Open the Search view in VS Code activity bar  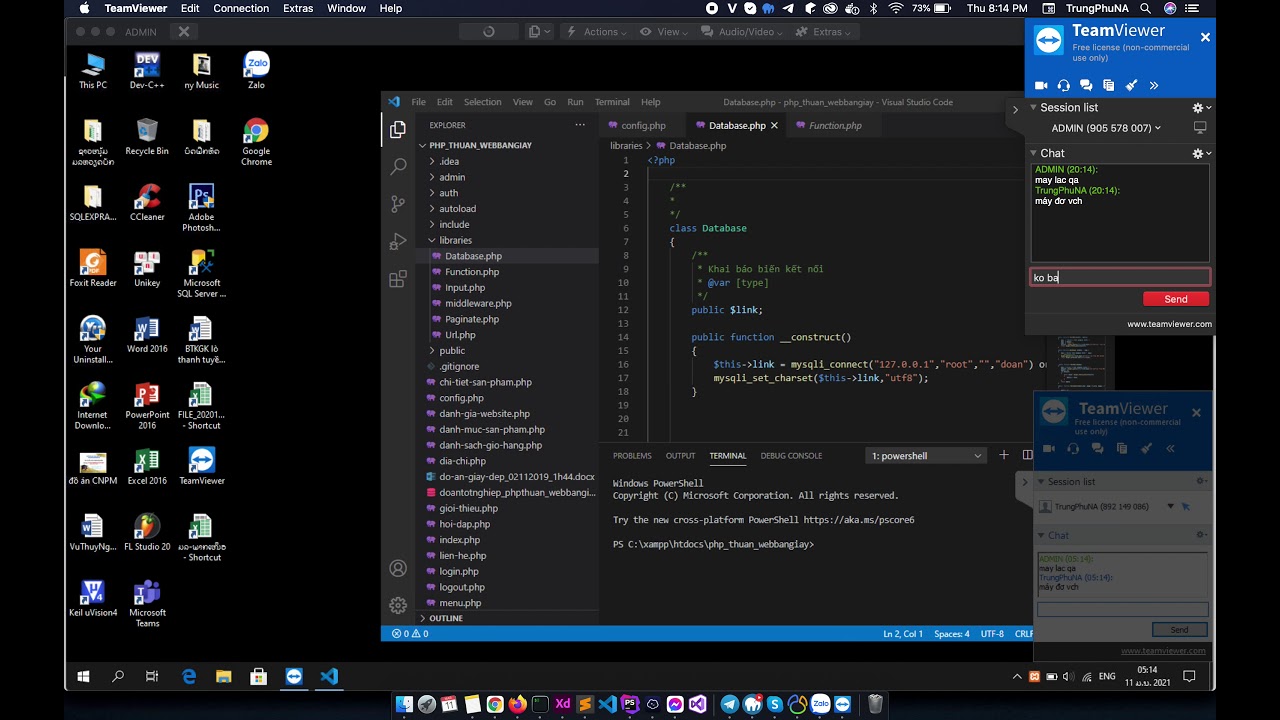click(x=398, y=166)
